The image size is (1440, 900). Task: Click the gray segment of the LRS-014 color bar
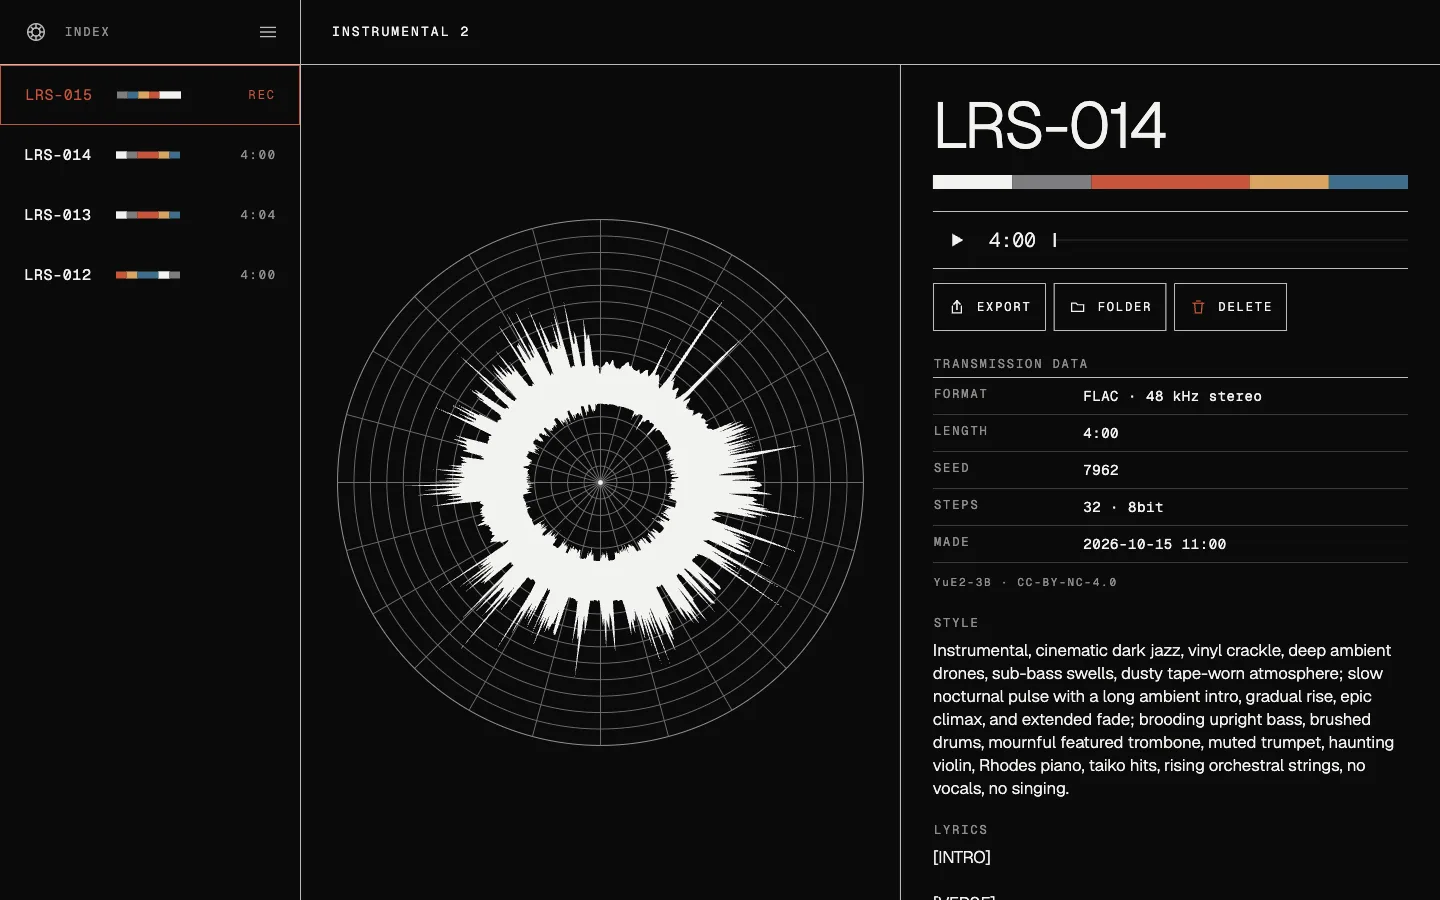coord(1051,182)
